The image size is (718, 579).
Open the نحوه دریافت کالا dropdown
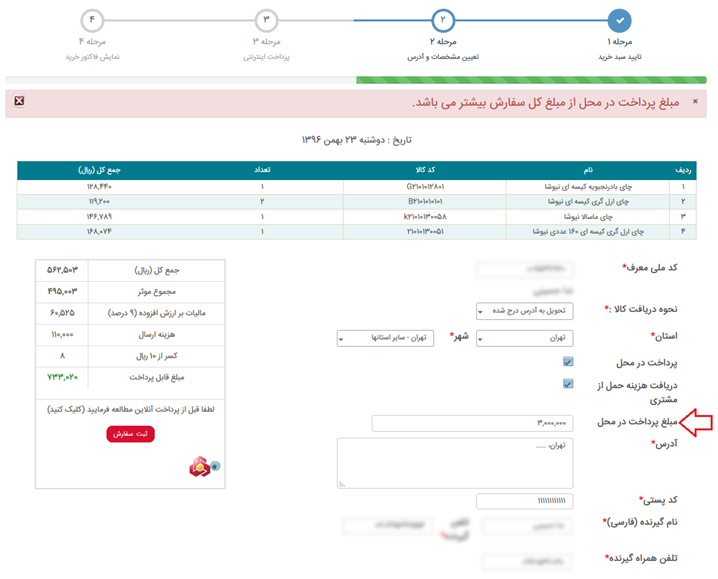pyautogui.click(x=524, y=311)
